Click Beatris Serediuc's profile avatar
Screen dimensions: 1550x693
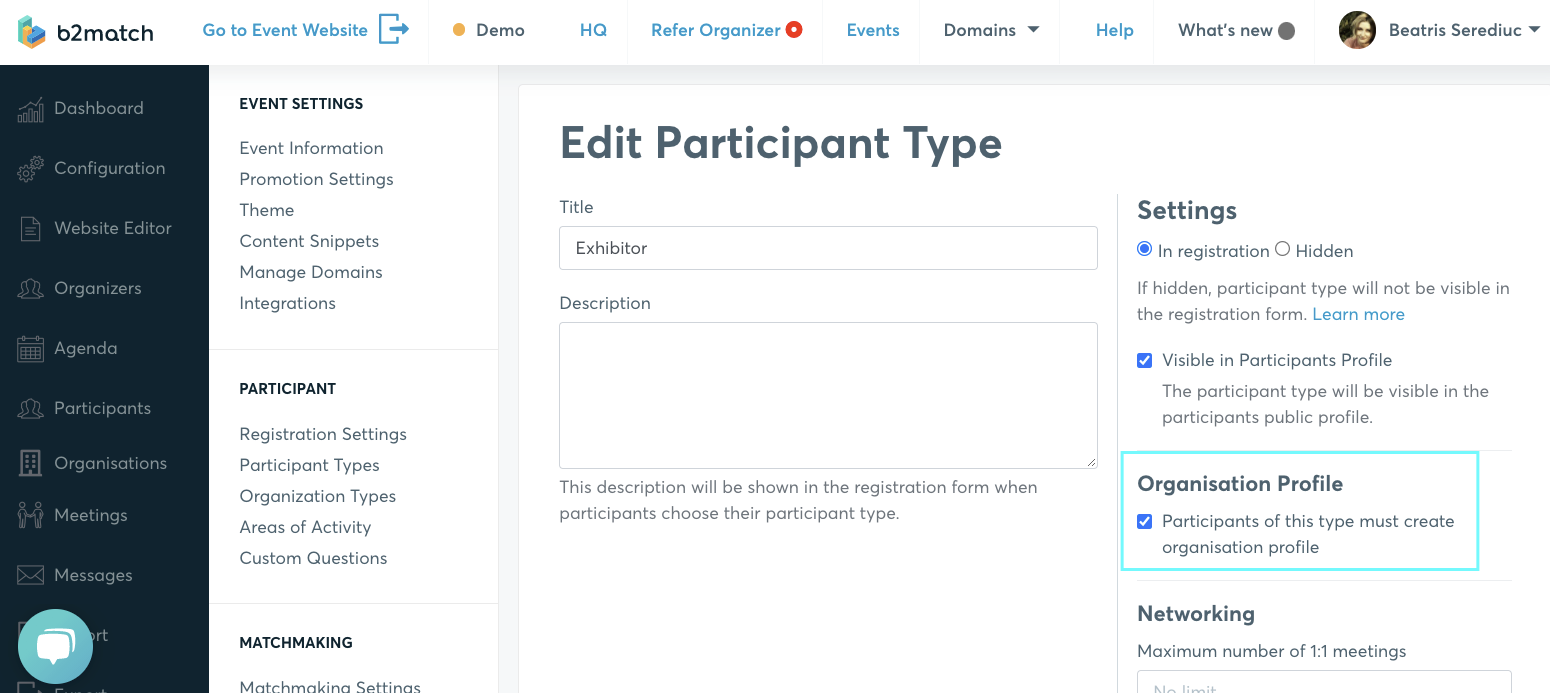pyautogui.click(x=1357, y=30)
